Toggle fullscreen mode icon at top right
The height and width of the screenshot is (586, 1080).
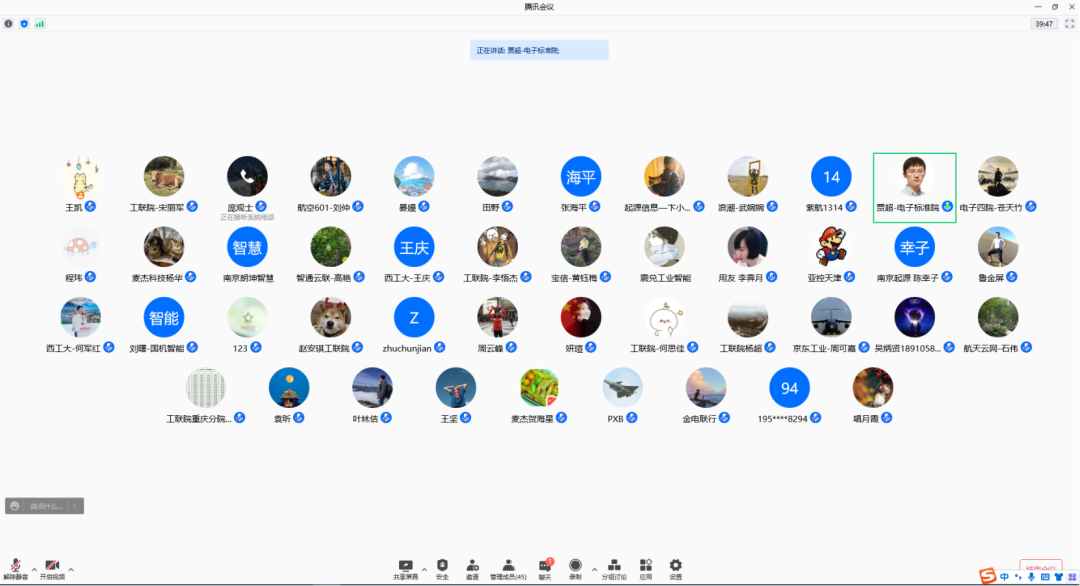1069,23
